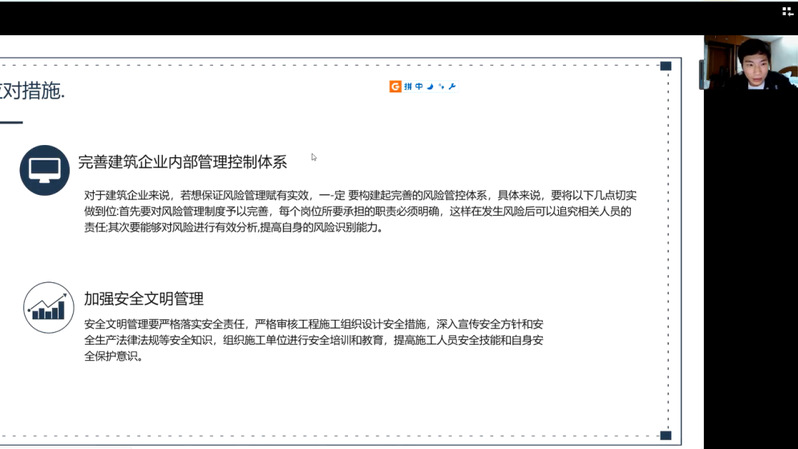Toggle the 拼 pinyin mode button
Screen dimensions: 798x449
(x=408, y=87)
